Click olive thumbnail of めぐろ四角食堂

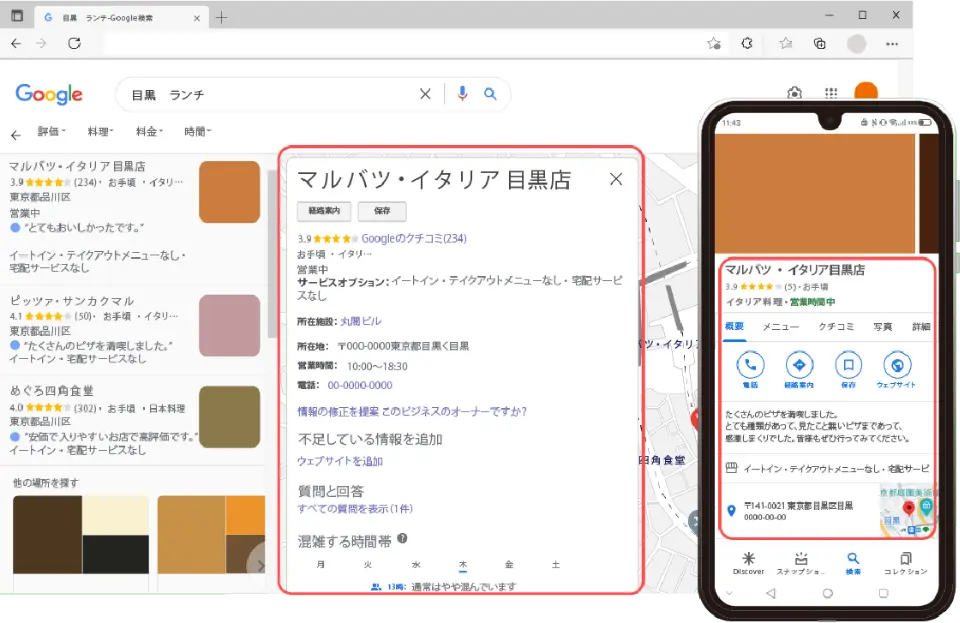point(230,417)
